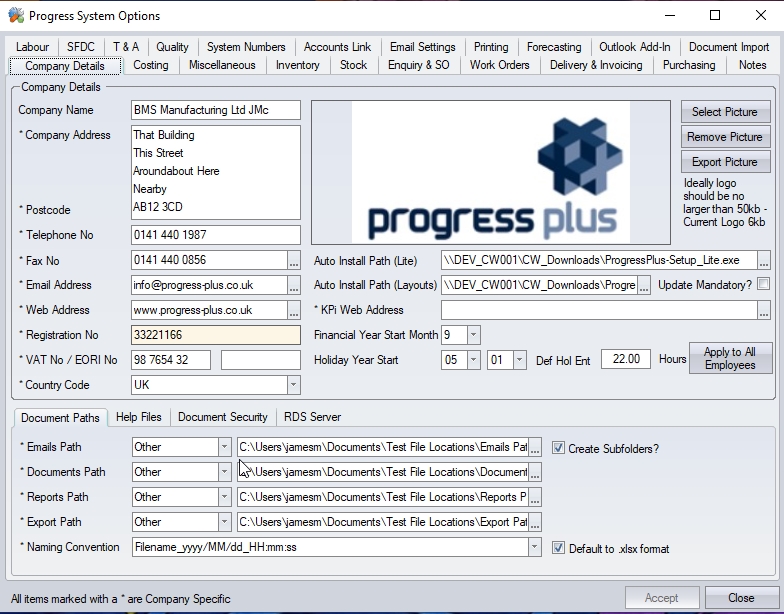This screenshot has width=784, height=614.
Task: Click the Def Hol Ent hours field
Action: pos(626,359)
